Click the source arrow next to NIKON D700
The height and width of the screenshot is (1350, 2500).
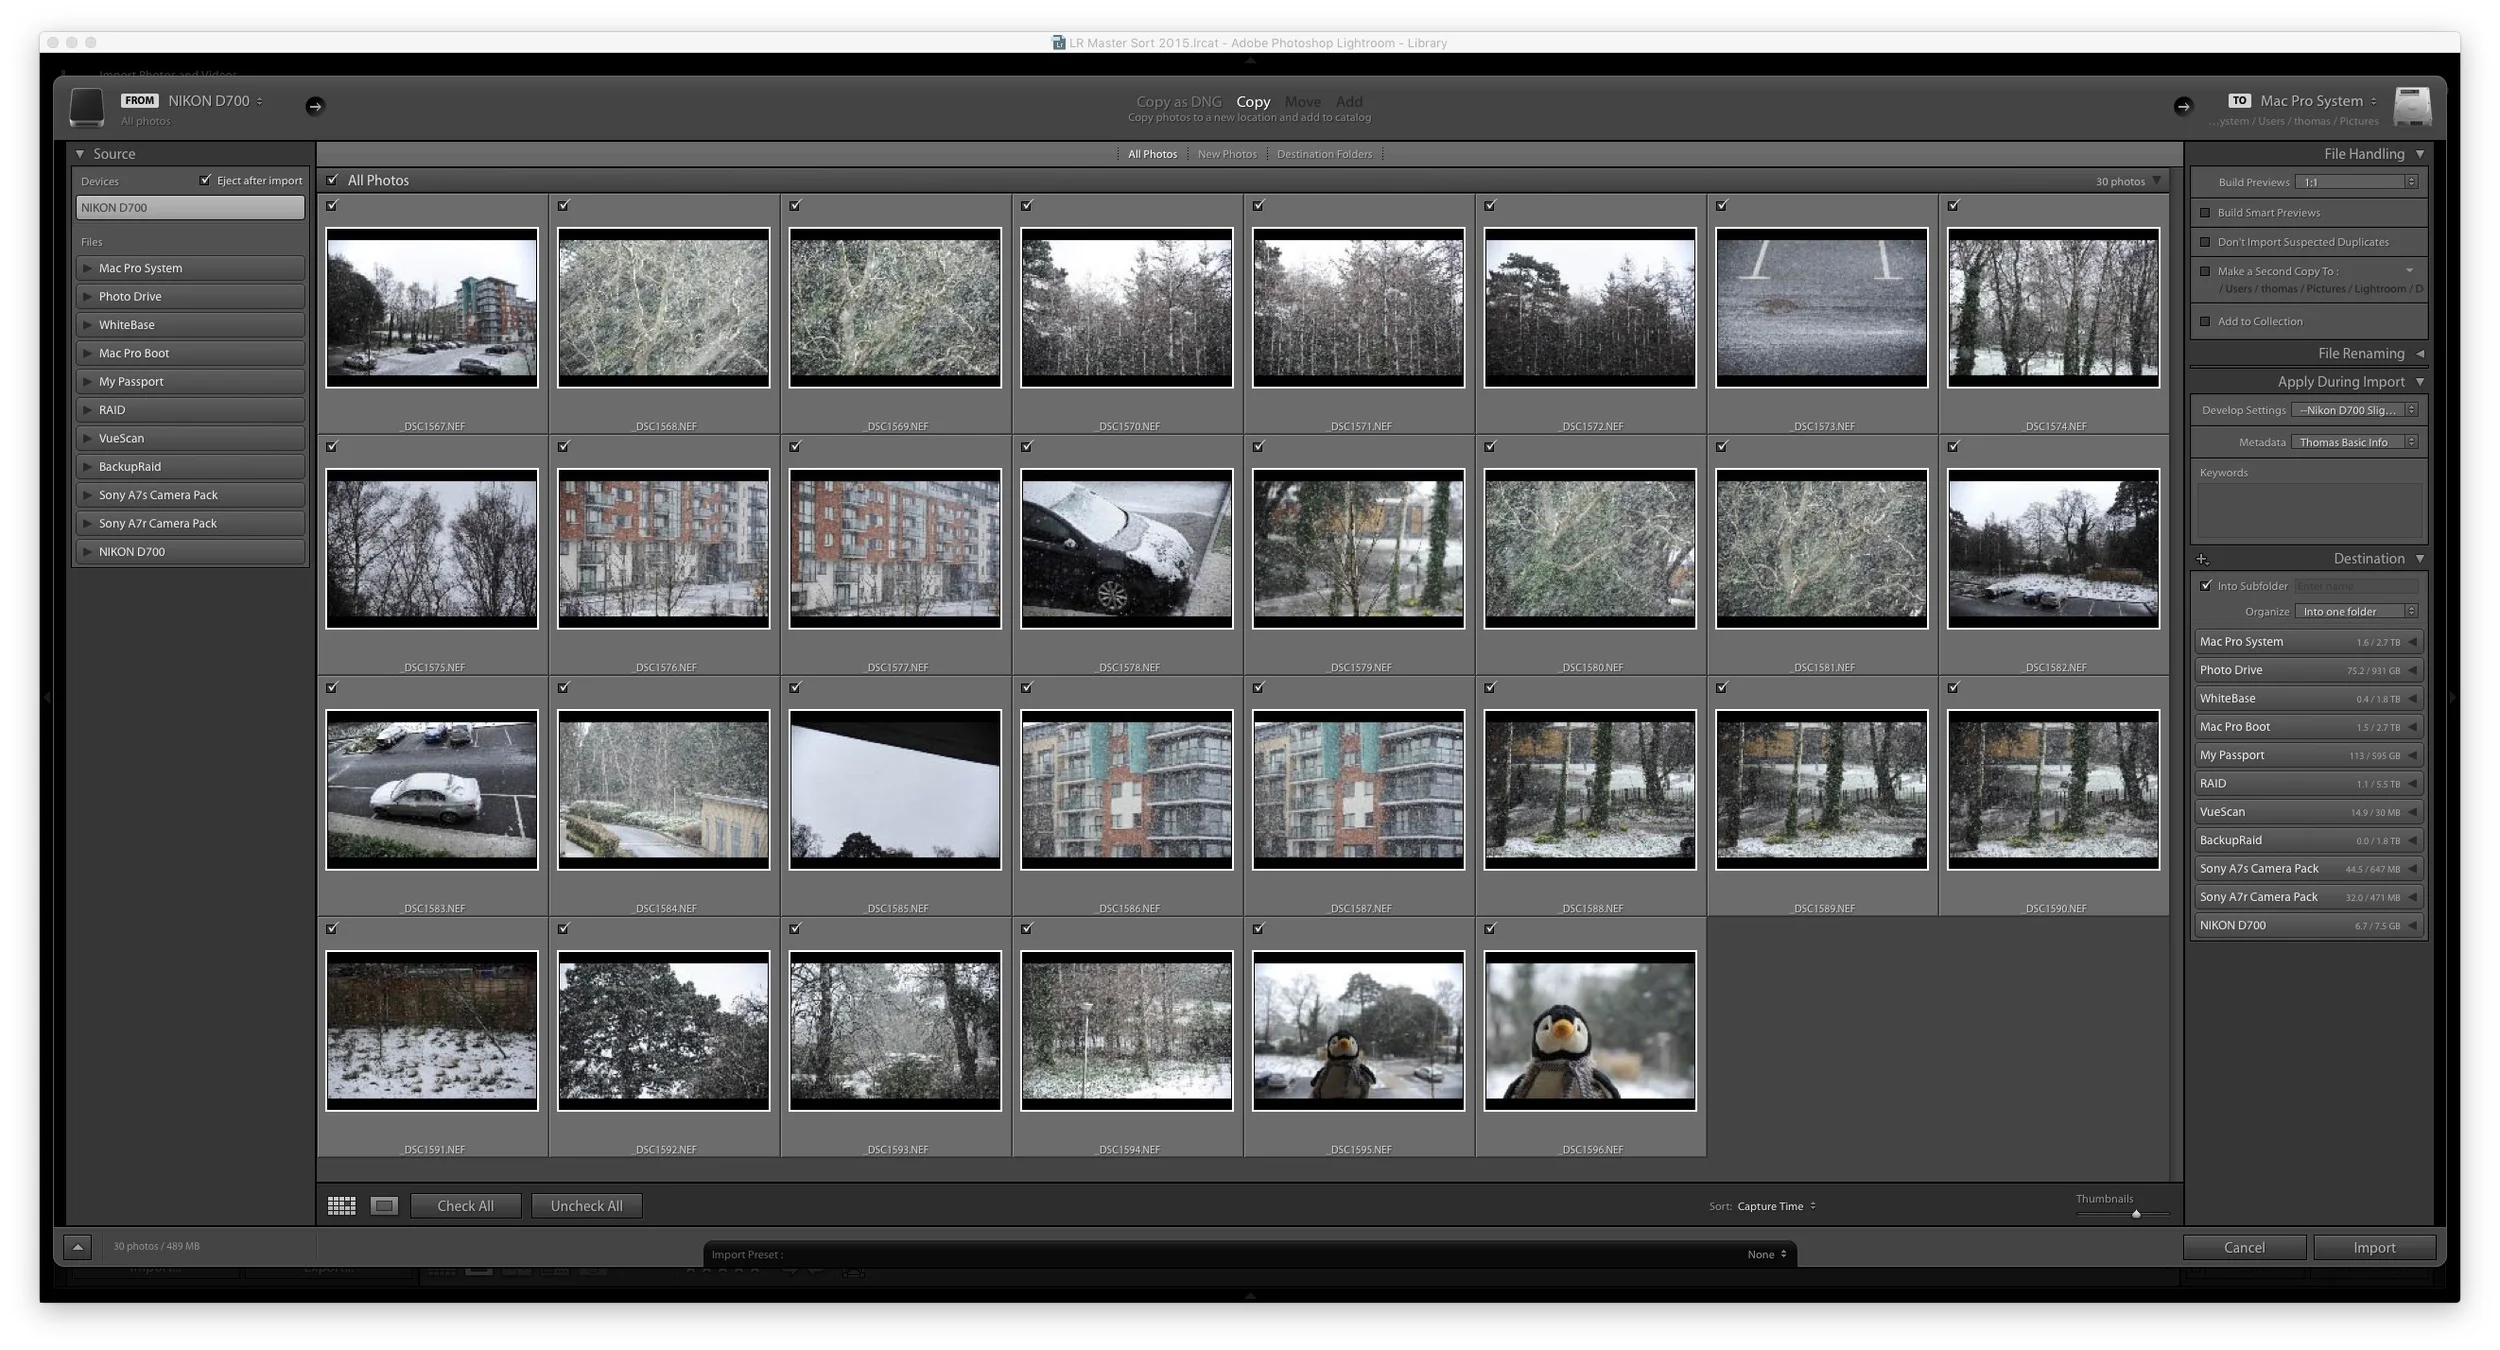coord(314,106)
